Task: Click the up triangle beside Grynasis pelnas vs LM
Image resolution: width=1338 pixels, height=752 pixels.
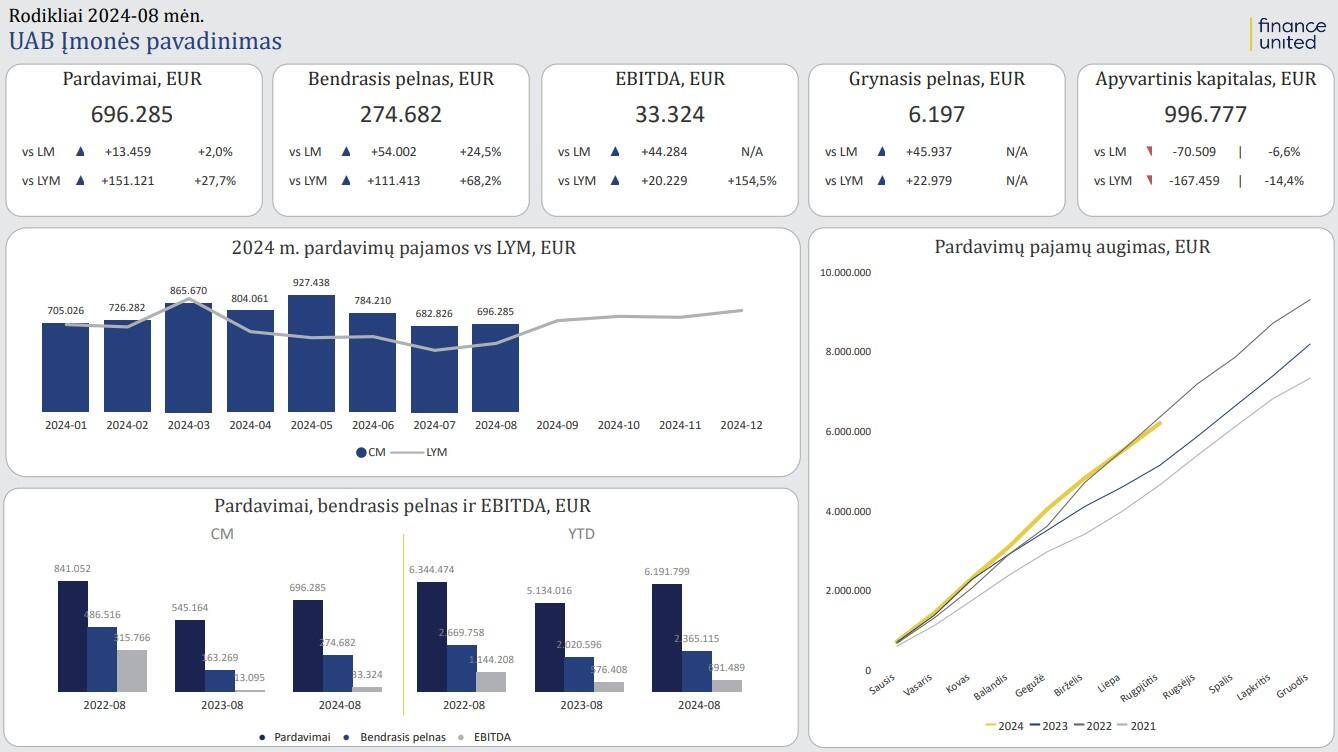Action: pos(882,152)
